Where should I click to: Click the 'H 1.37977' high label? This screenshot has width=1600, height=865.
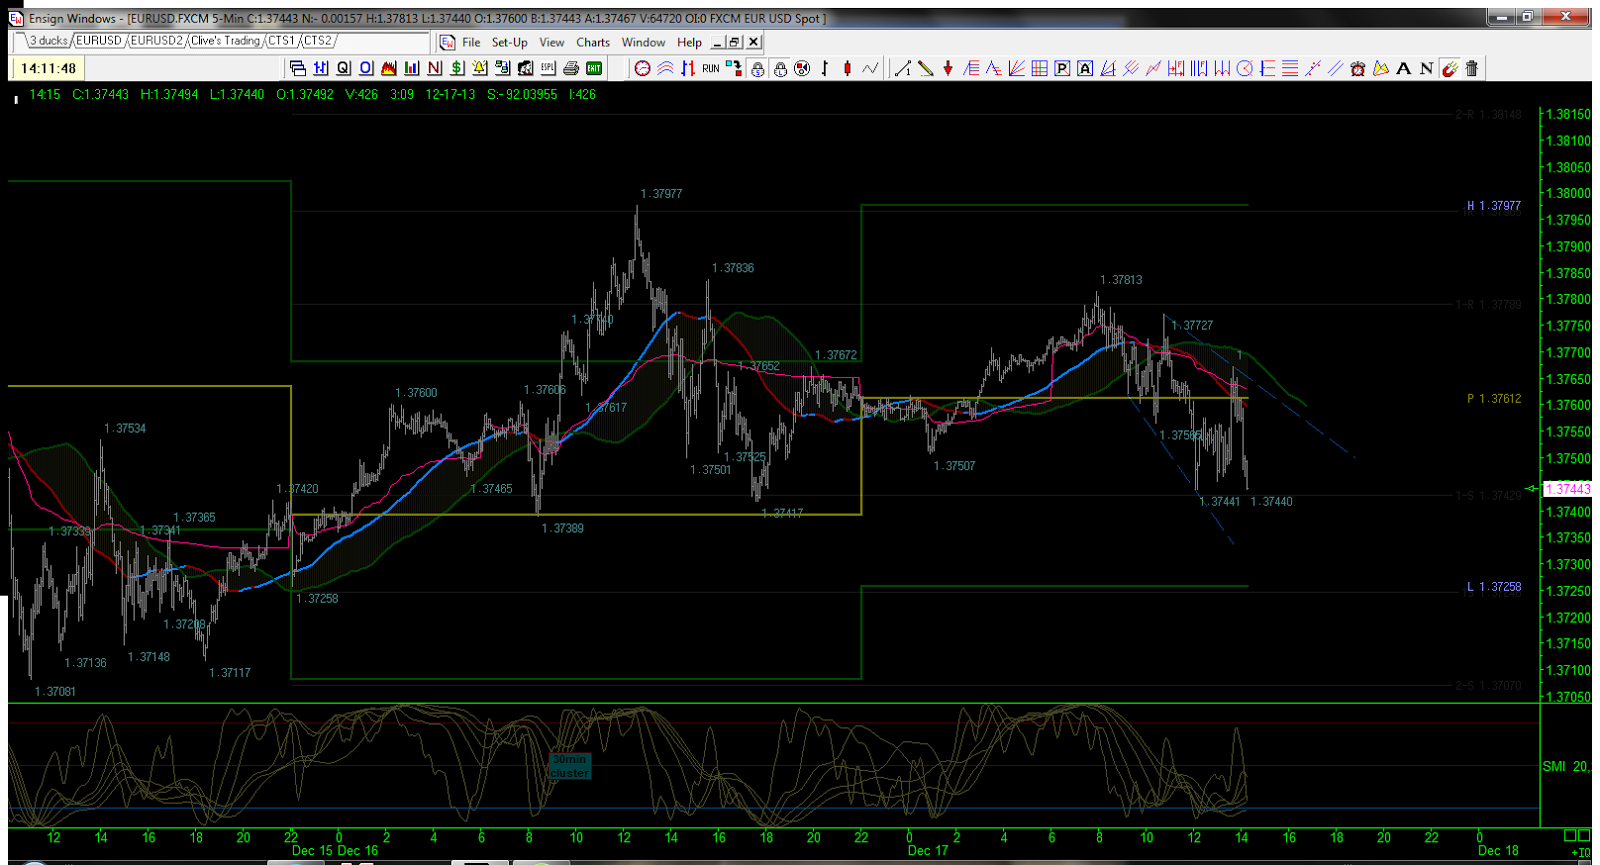tap(1493, 206)
